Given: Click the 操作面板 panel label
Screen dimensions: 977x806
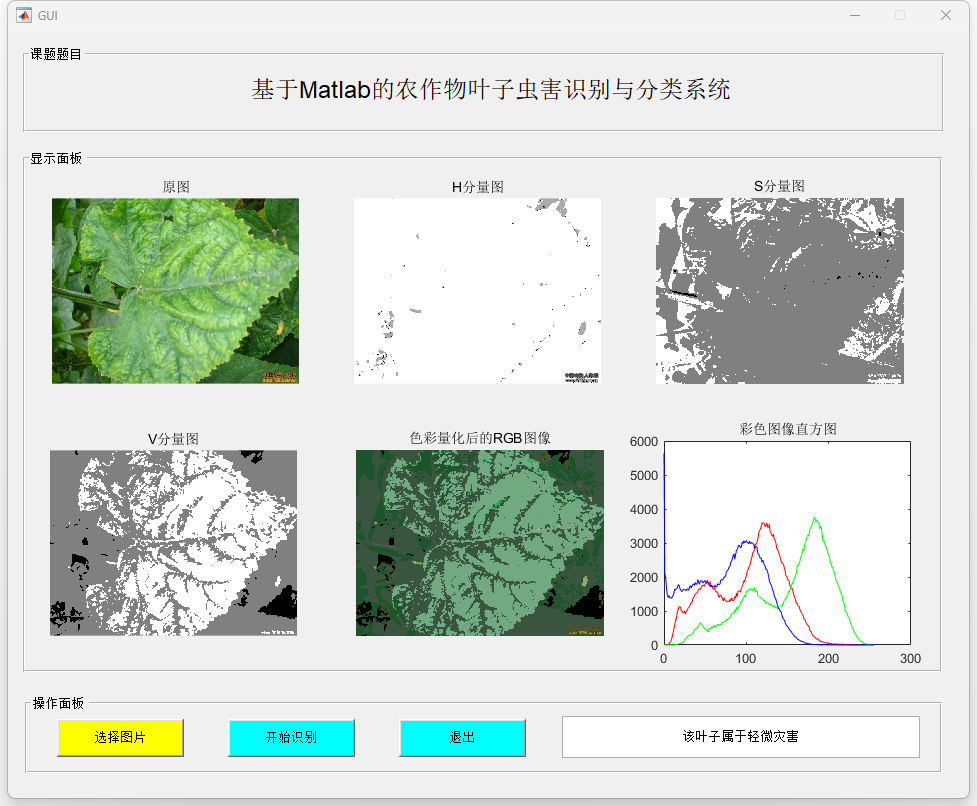Looking at the screenshot, I should click(58, 703).
